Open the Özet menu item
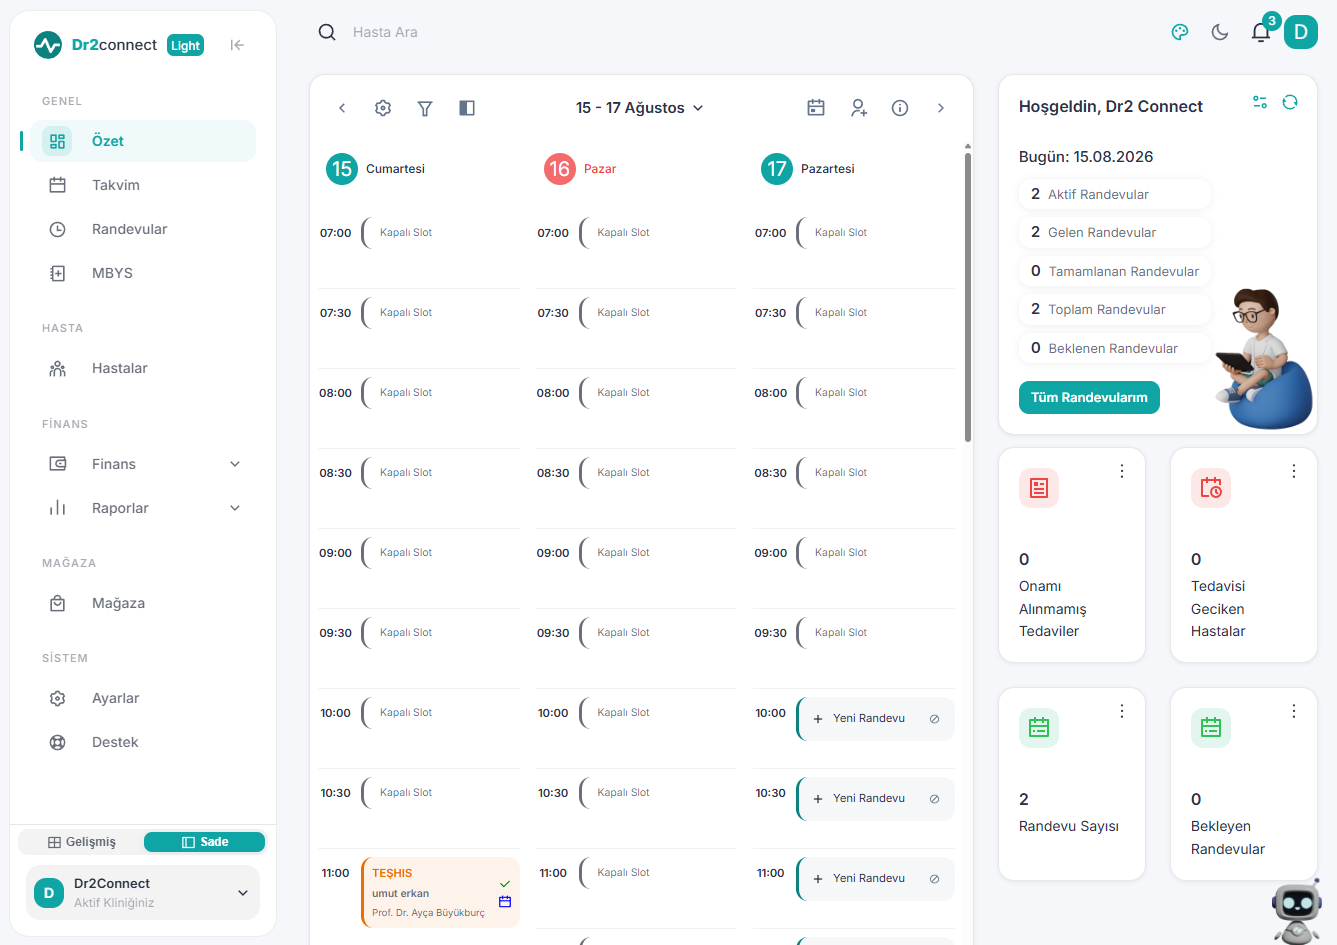Viewport: 1337px width, 945px height. pyautogui.click(x=143, y=141)
